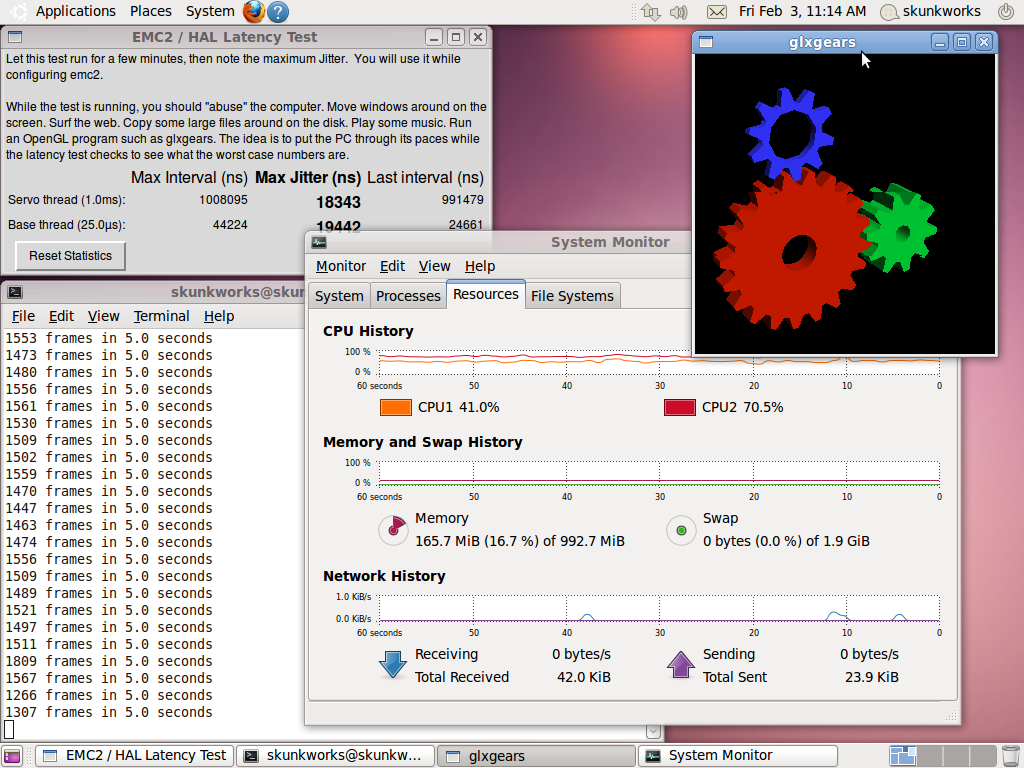Pick the red CPU2 color swatch
The image size is (1024, 768).
tap(680, 408)
